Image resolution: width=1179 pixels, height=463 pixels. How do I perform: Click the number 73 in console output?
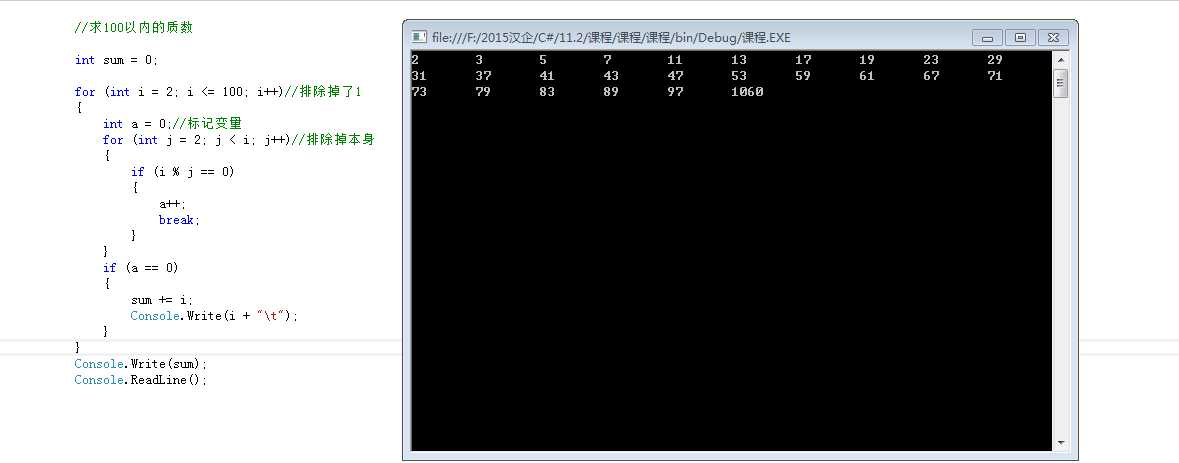click(419, 92)
